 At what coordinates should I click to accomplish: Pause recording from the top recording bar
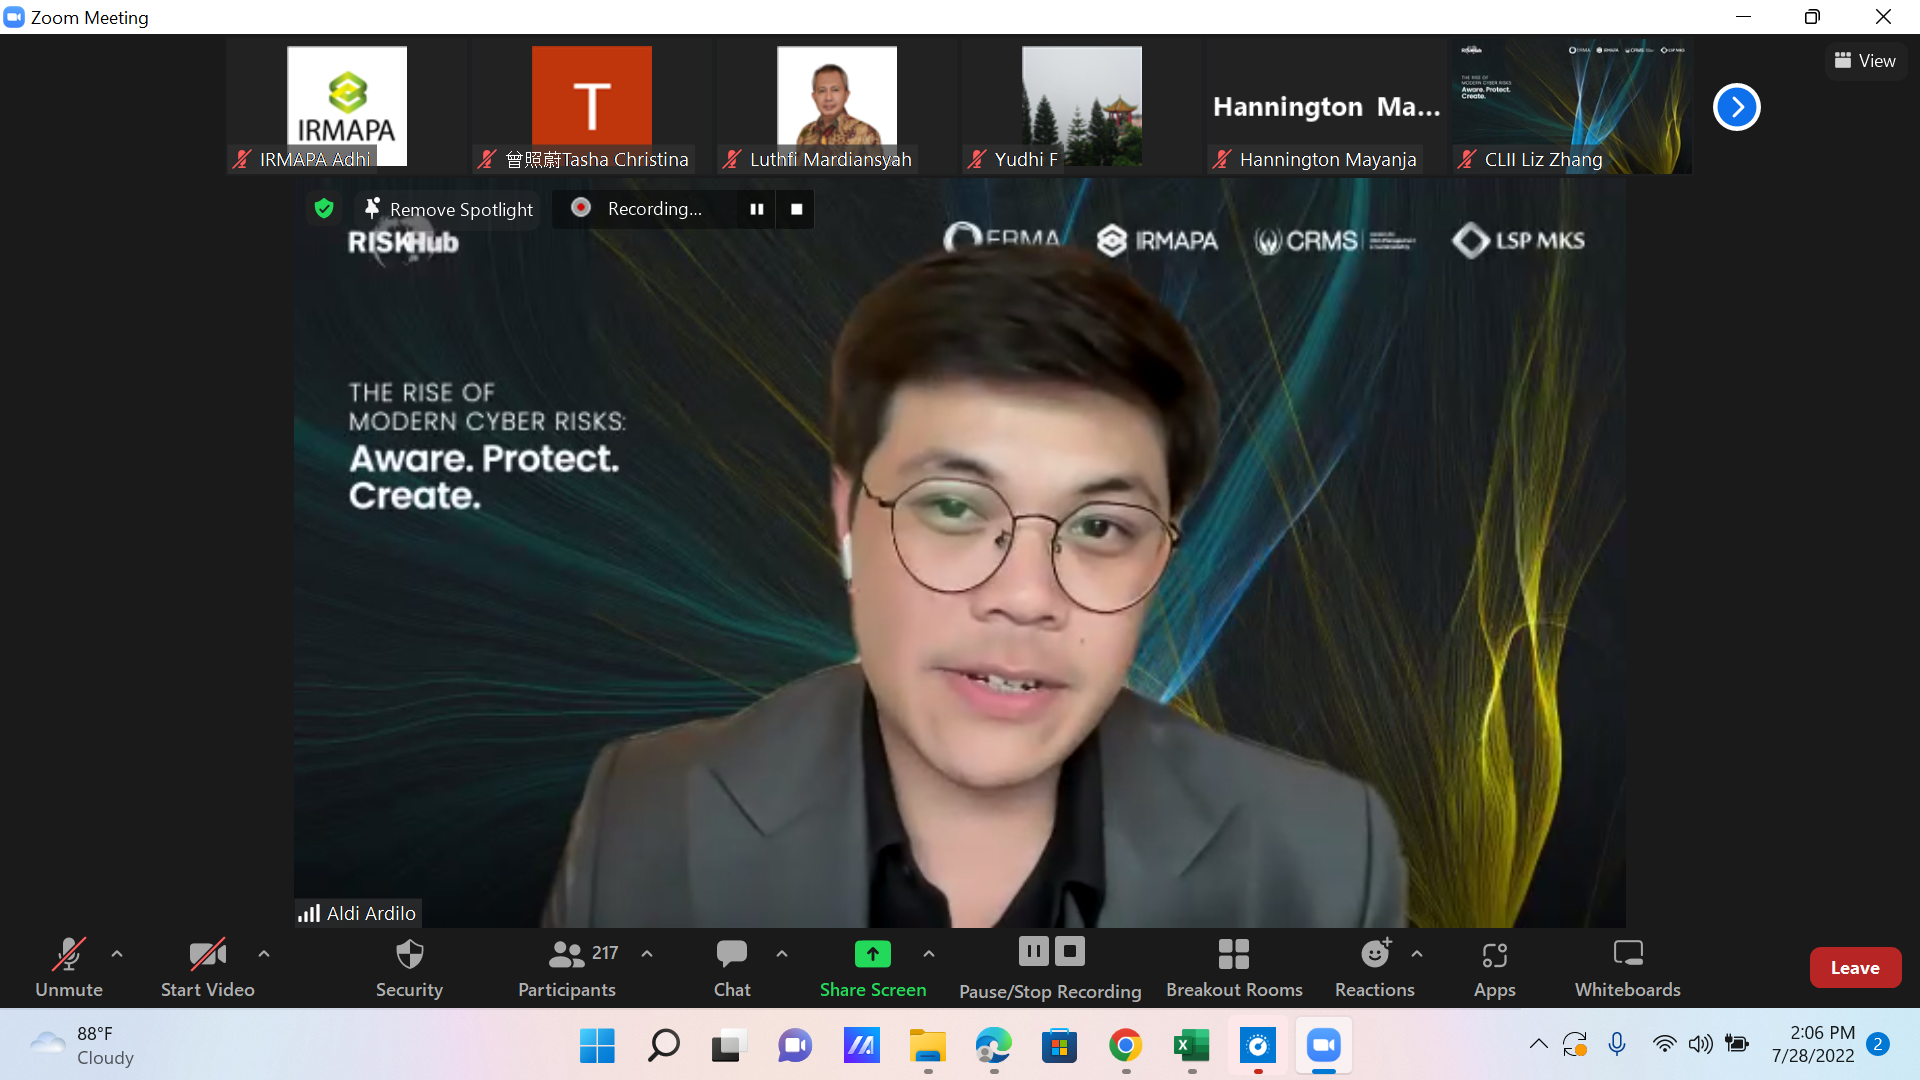[x=757, y=209]
